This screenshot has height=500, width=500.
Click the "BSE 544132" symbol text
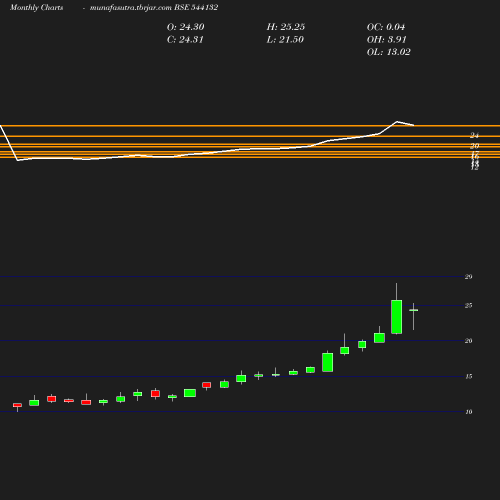(196, 7)
